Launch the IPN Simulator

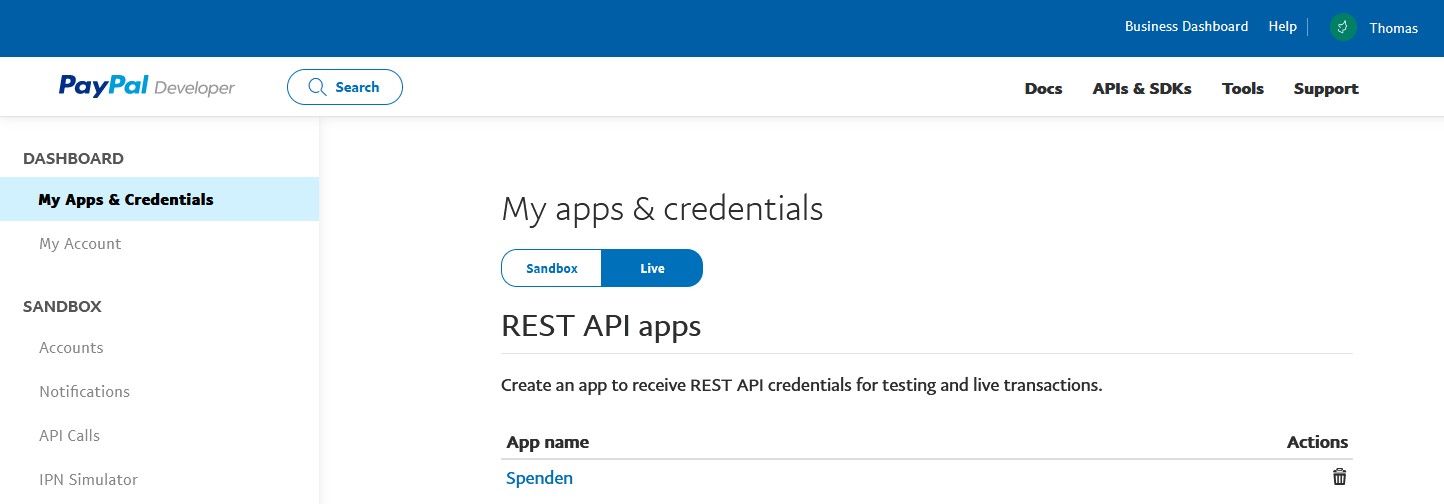pos(88,479)
